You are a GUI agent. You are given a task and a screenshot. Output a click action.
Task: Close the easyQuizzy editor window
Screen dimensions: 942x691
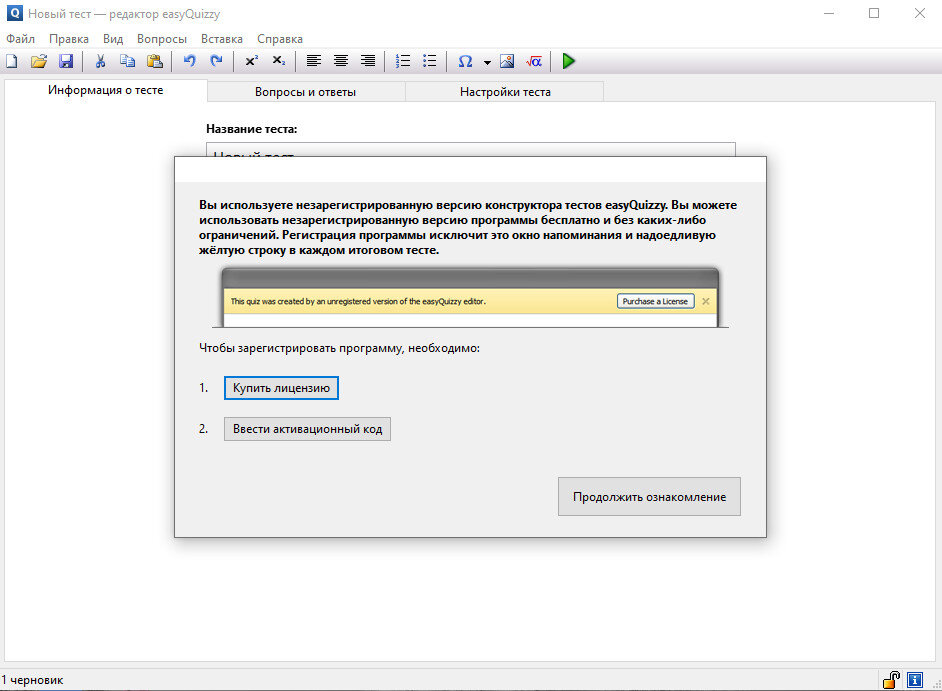pyautogui.click(x=920, y=13)
